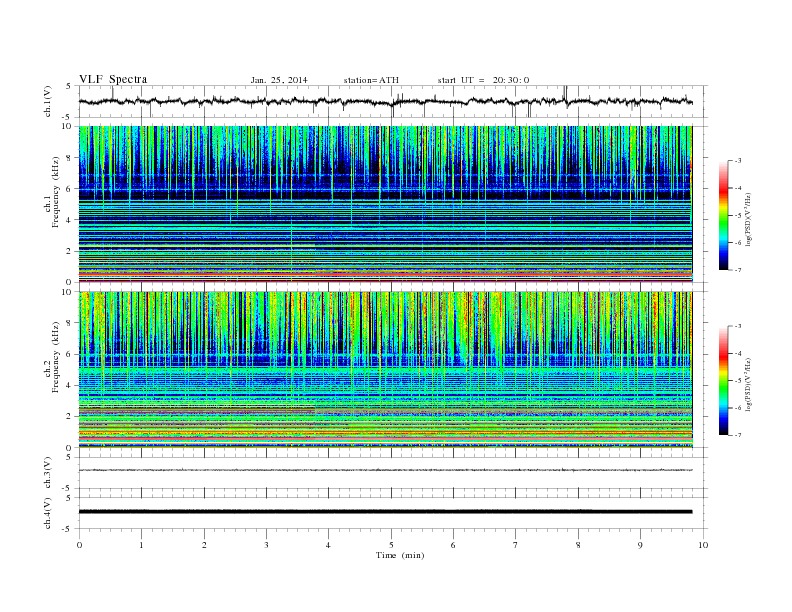Click the ch.4 voltage waveform thick trace
Viewport: 792px width, 612px height.
[386, 512]
